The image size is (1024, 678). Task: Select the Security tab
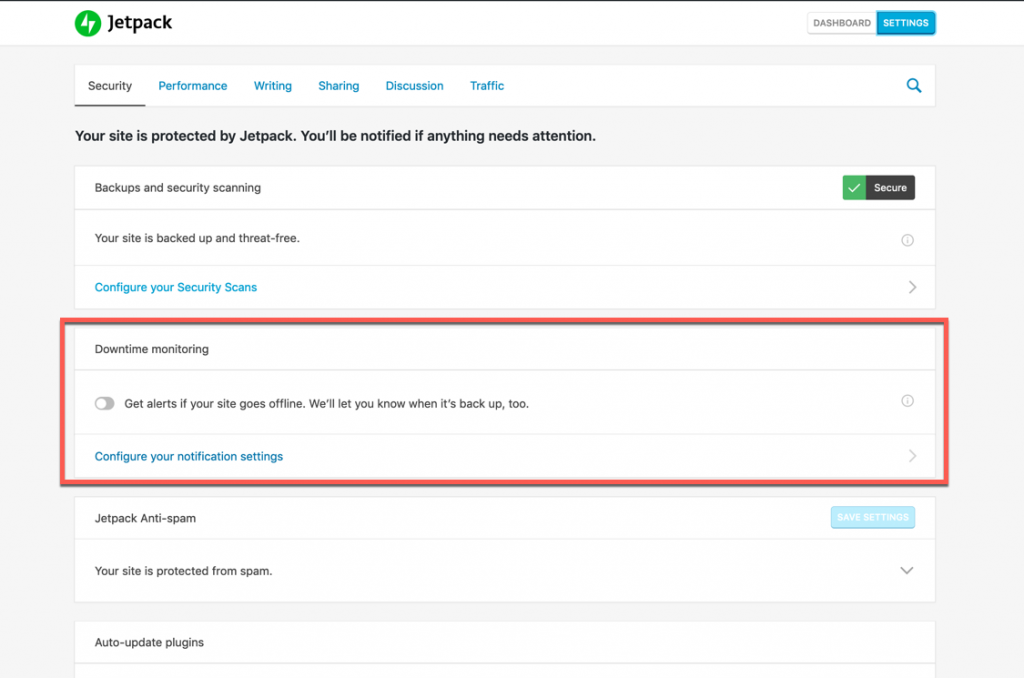click(110, 86)
